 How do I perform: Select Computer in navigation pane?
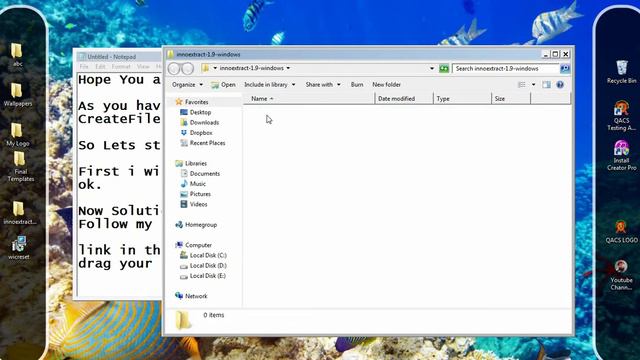point(193,245)
